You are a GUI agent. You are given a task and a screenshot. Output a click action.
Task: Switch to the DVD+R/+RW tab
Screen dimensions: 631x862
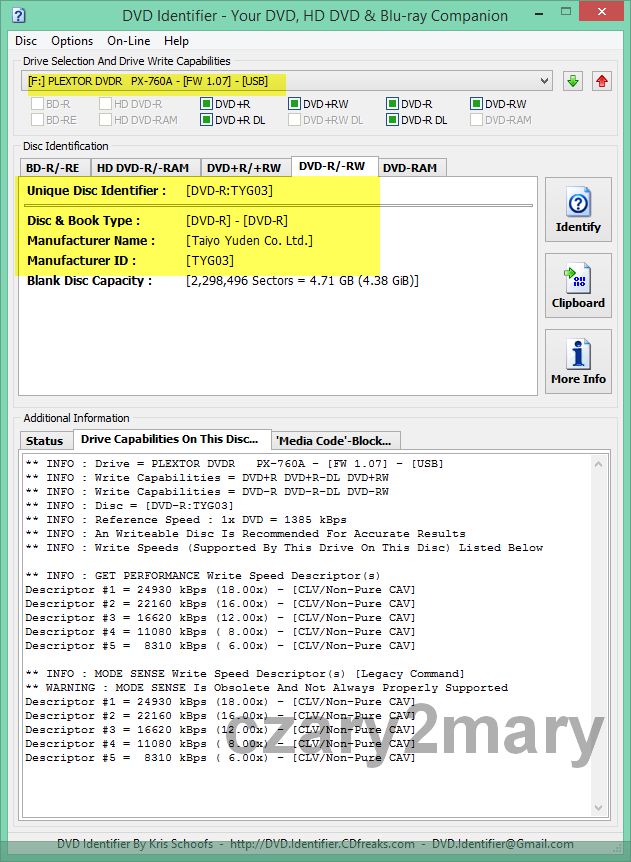click(245, 168)
